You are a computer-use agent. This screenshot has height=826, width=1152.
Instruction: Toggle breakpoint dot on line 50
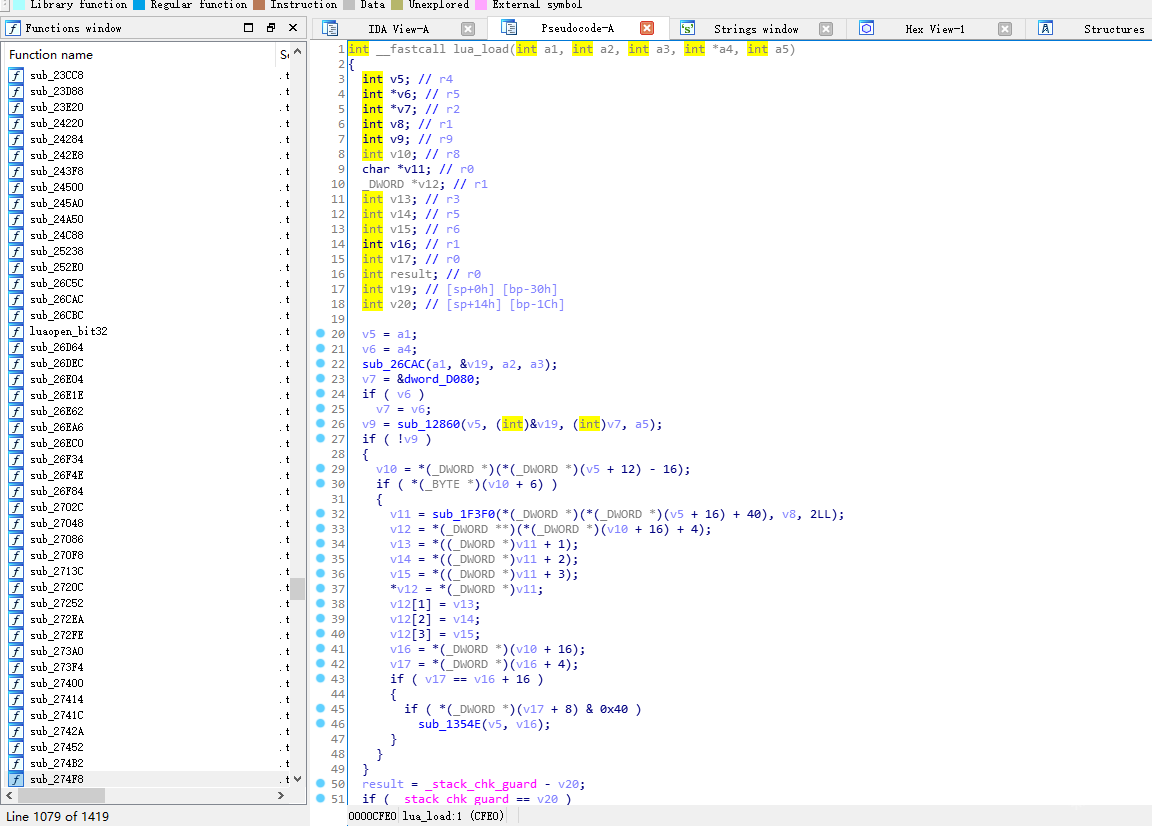320,783
